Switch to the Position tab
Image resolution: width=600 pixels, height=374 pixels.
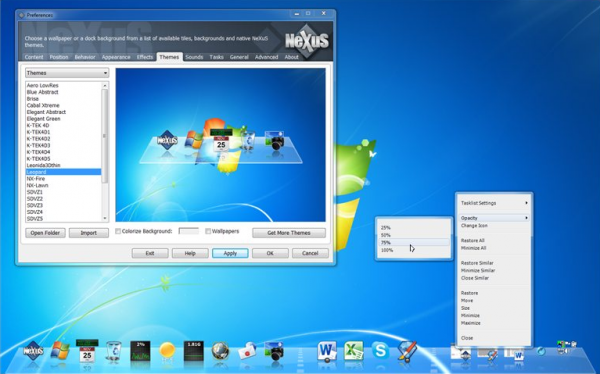tap(59, 57)
